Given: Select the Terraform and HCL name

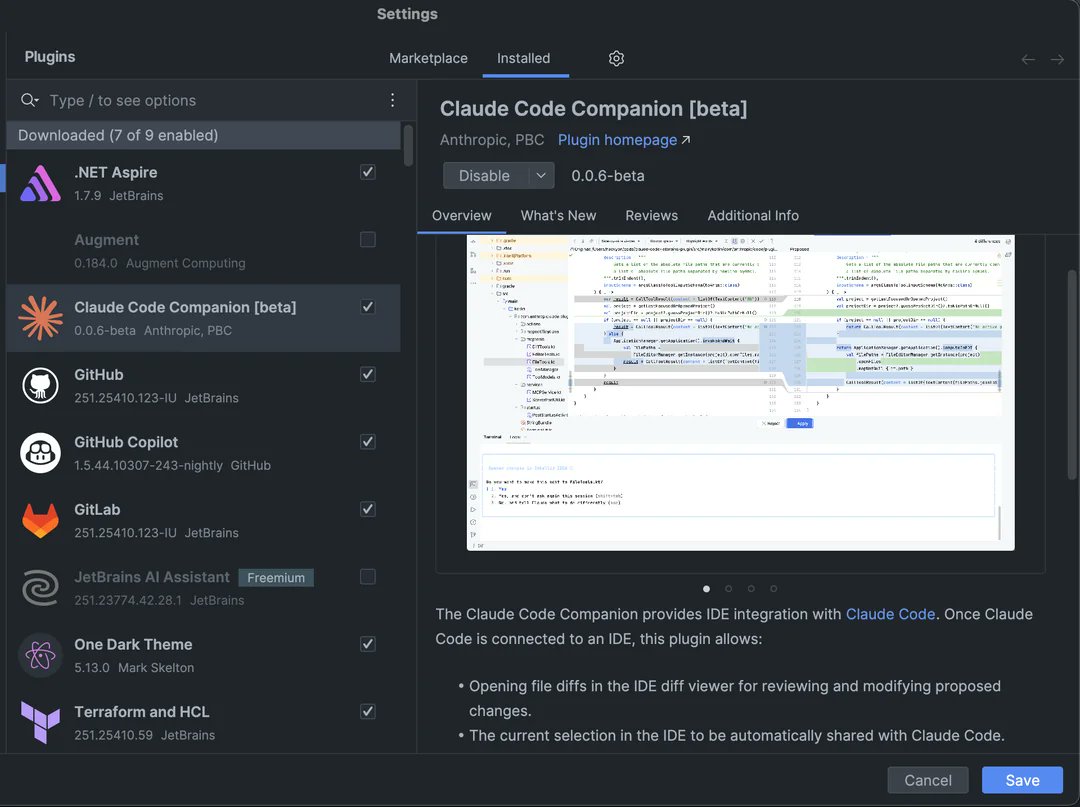Looking at the screenshot, I should pos(142,712).
